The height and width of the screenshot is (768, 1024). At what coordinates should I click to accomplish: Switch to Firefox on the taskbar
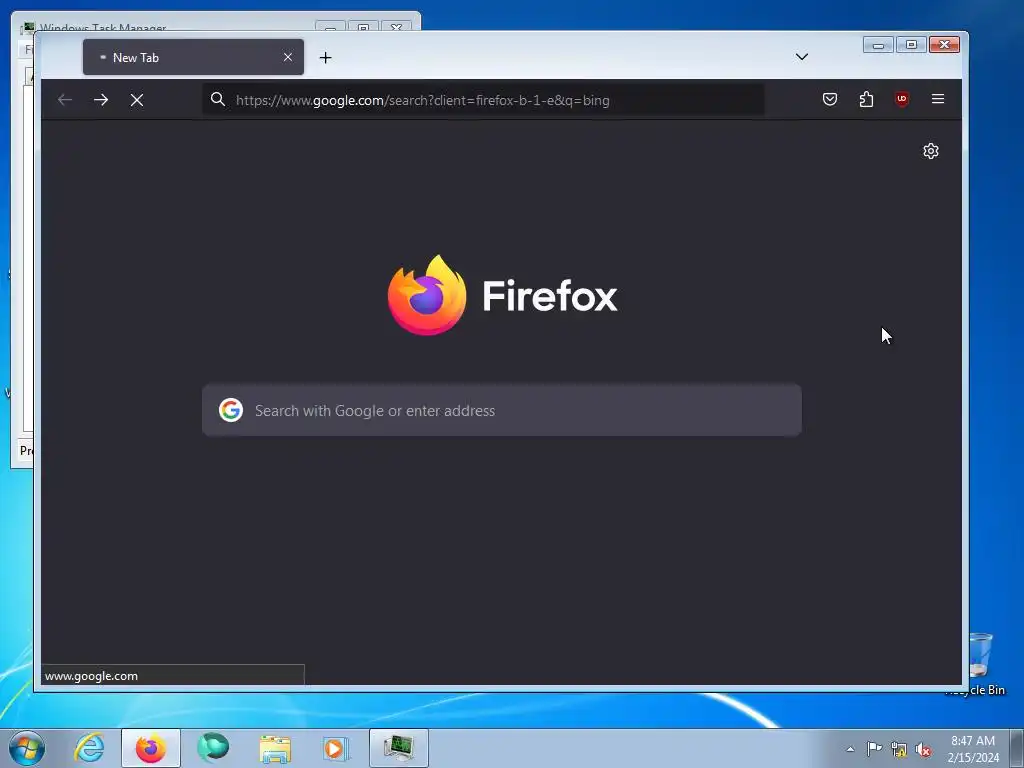[151, 748]
